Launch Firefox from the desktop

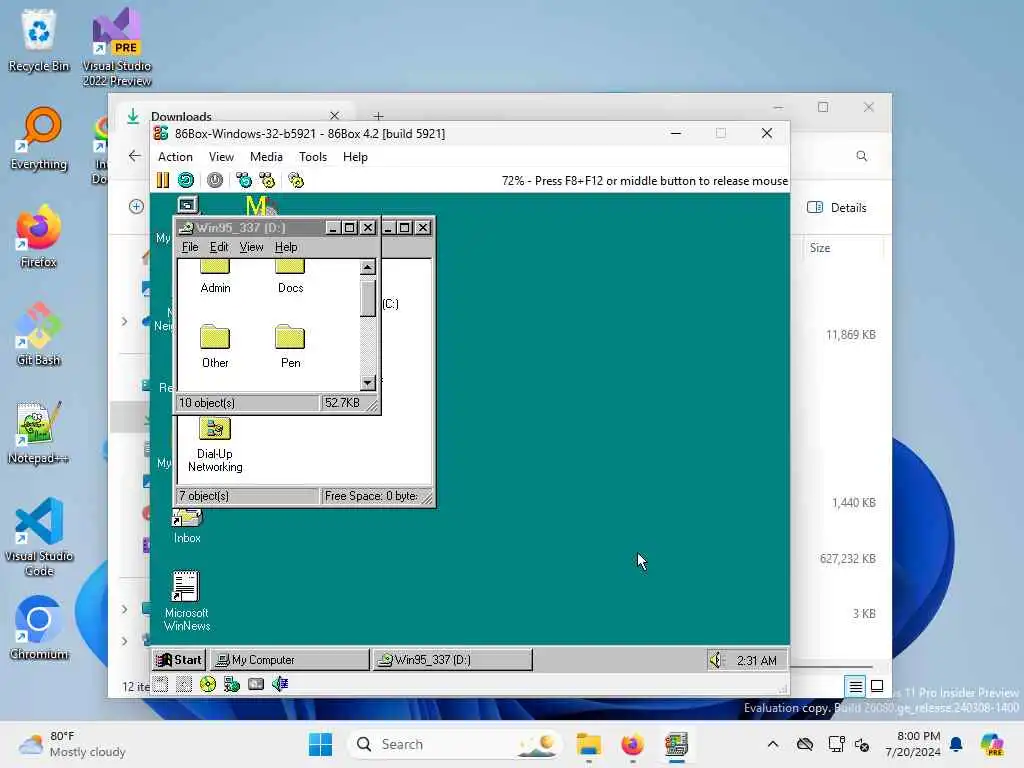pos(39,236)
